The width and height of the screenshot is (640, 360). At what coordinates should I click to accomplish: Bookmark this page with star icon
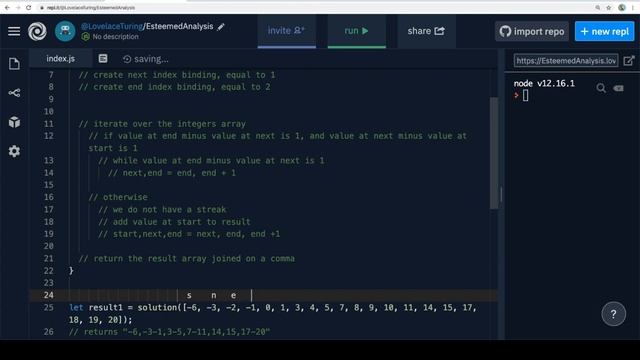(x=609, y=7)
